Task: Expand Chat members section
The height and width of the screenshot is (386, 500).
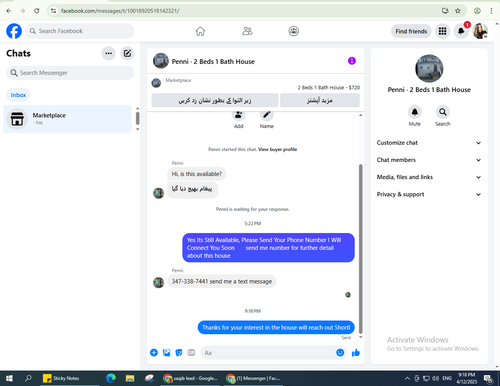Action: pos(429,160)
